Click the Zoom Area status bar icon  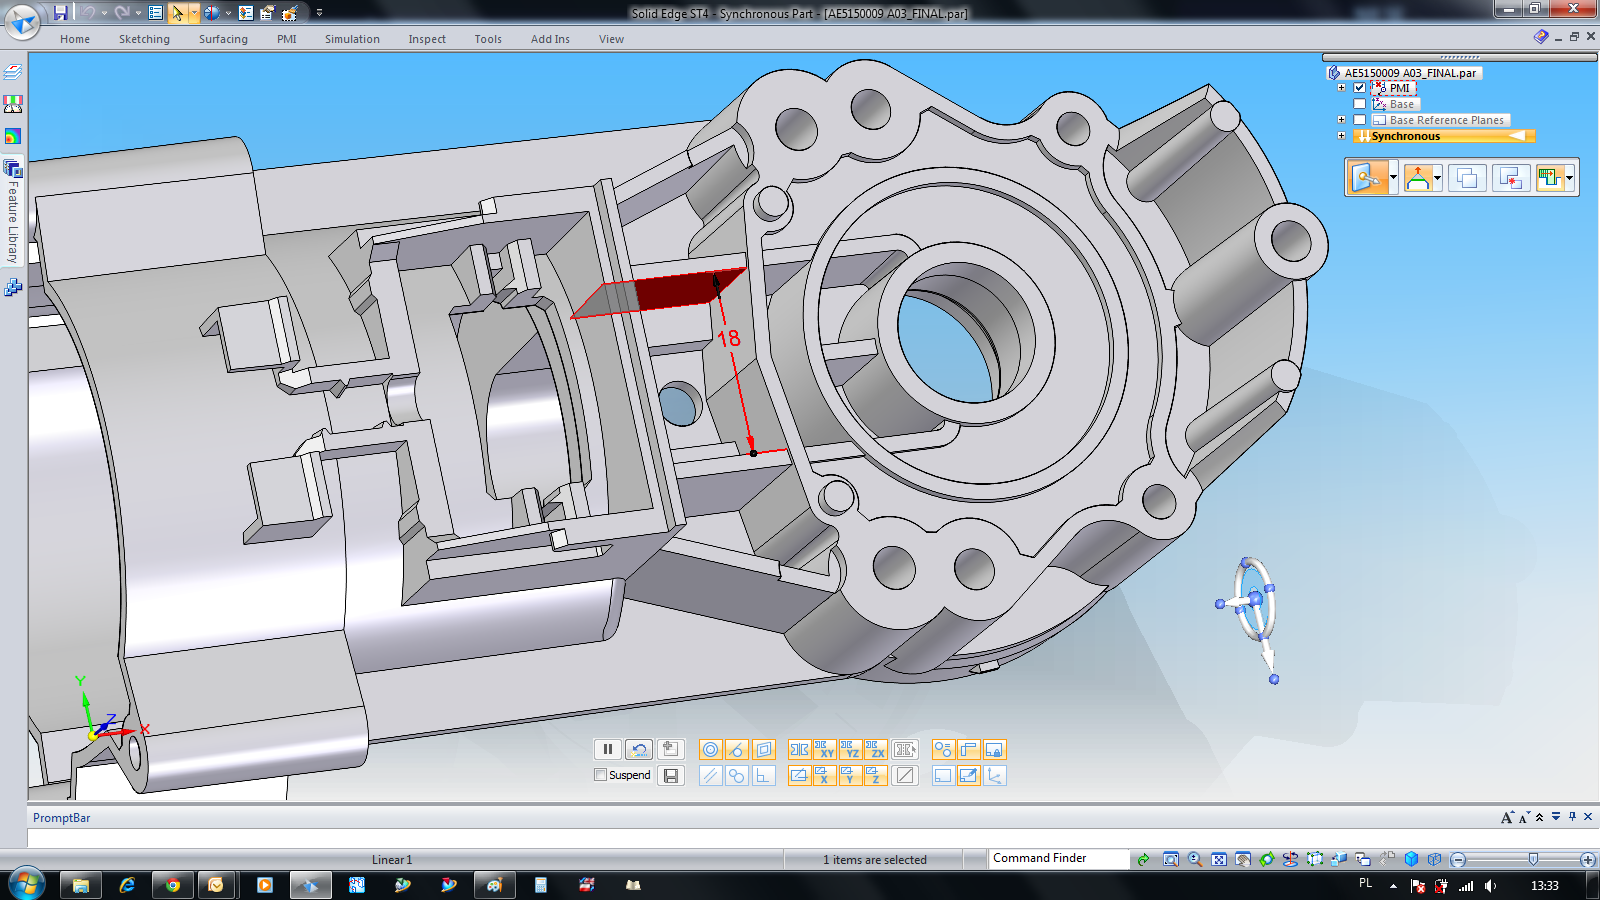click(1171, 859)
